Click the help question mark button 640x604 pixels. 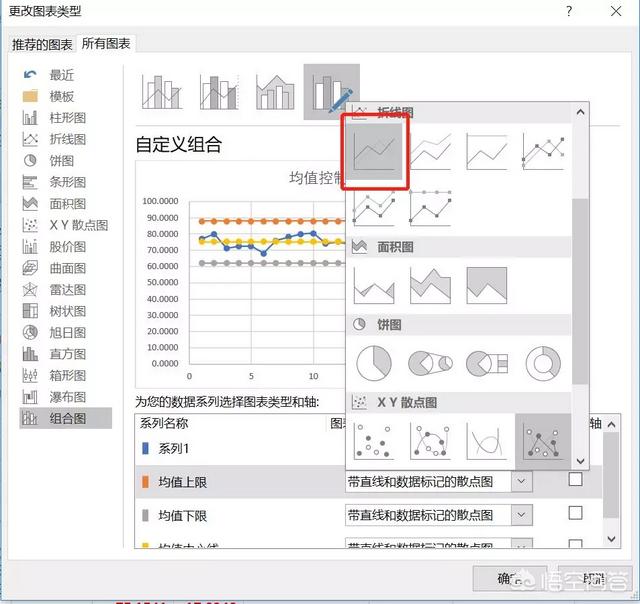click(569, 12)
